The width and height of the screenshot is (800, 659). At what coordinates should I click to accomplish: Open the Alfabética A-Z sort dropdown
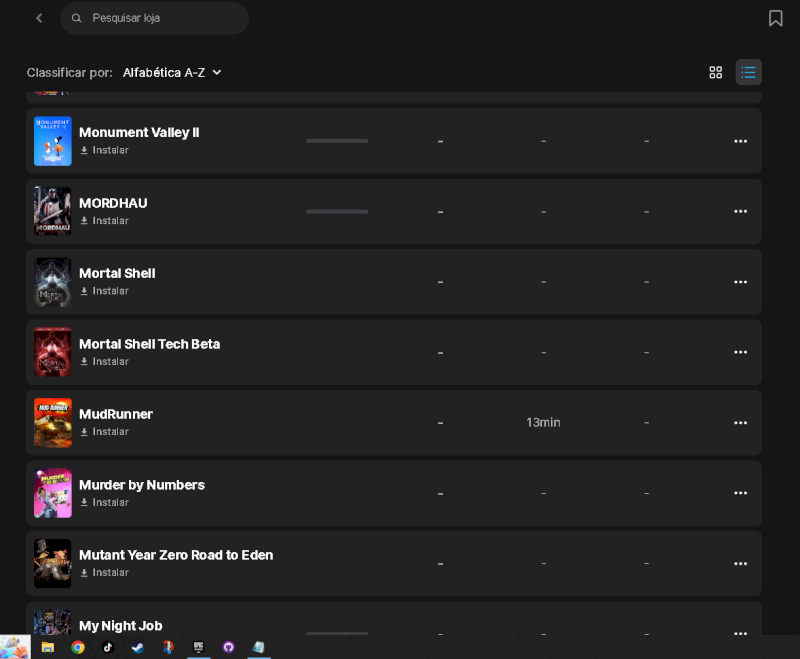172,73
